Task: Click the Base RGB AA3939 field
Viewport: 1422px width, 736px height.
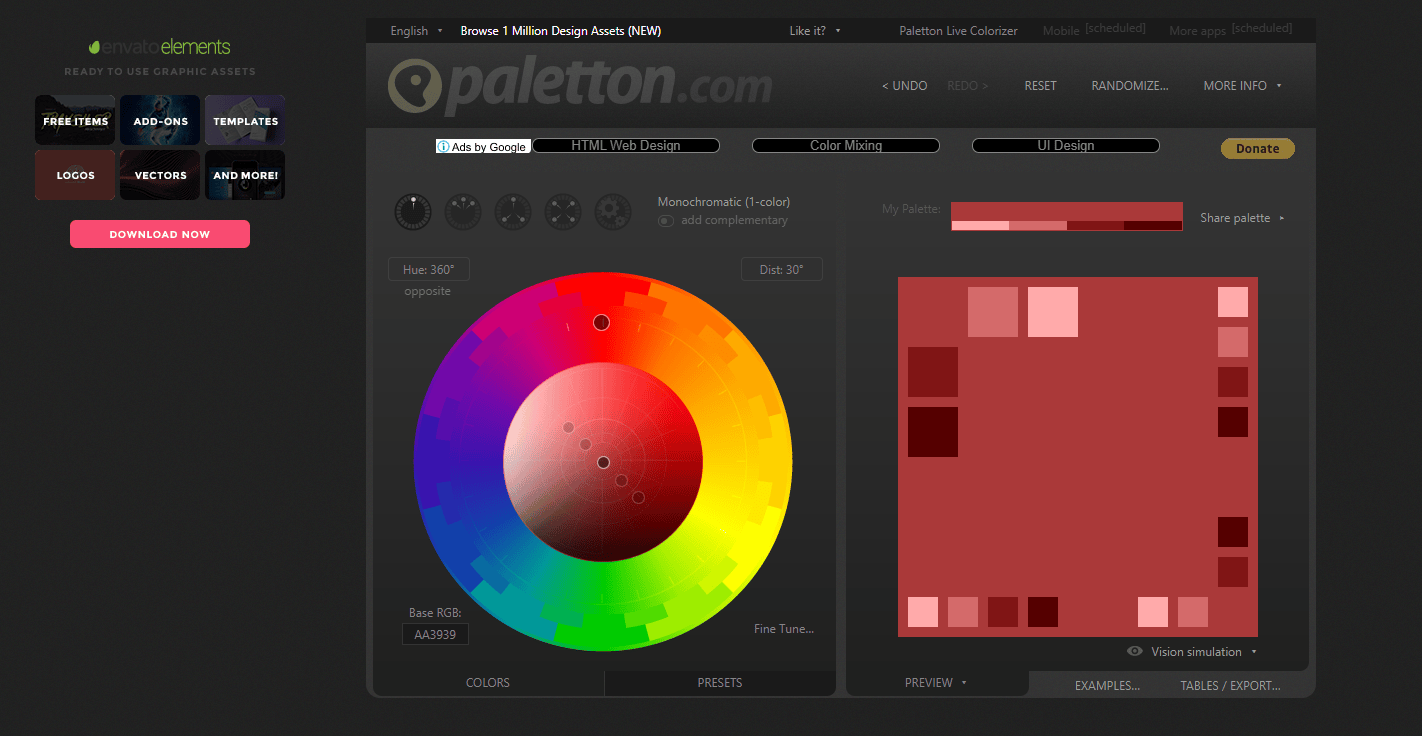Action: coord(435,634)
